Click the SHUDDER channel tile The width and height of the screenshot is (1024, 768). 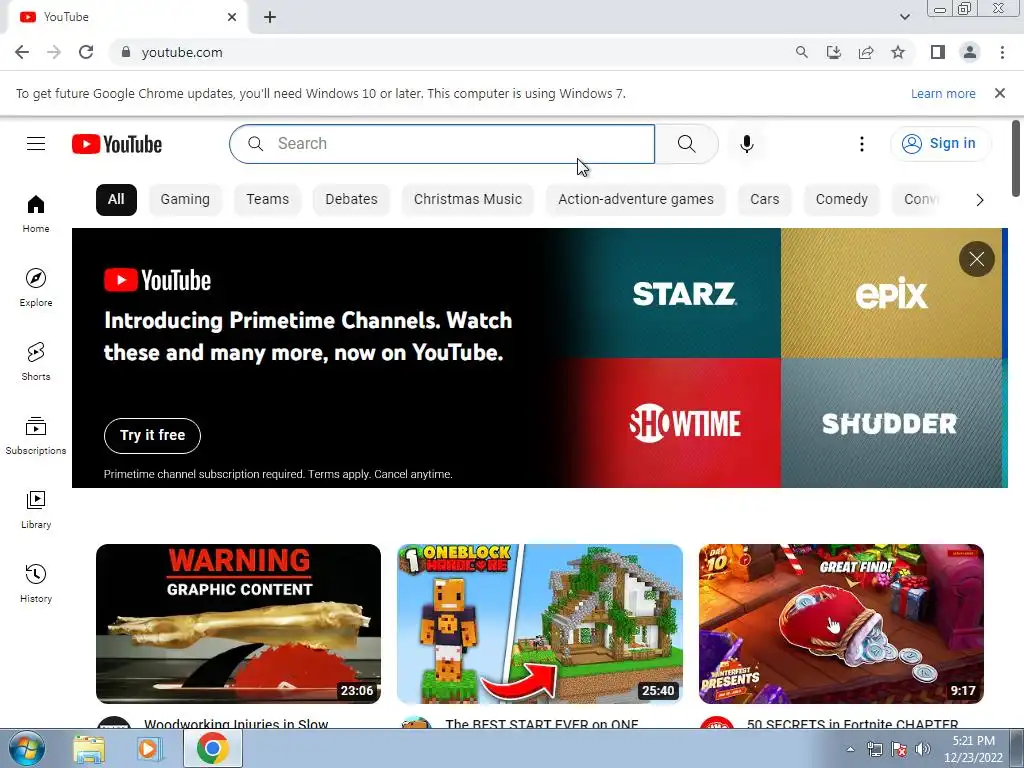[891, 423]
